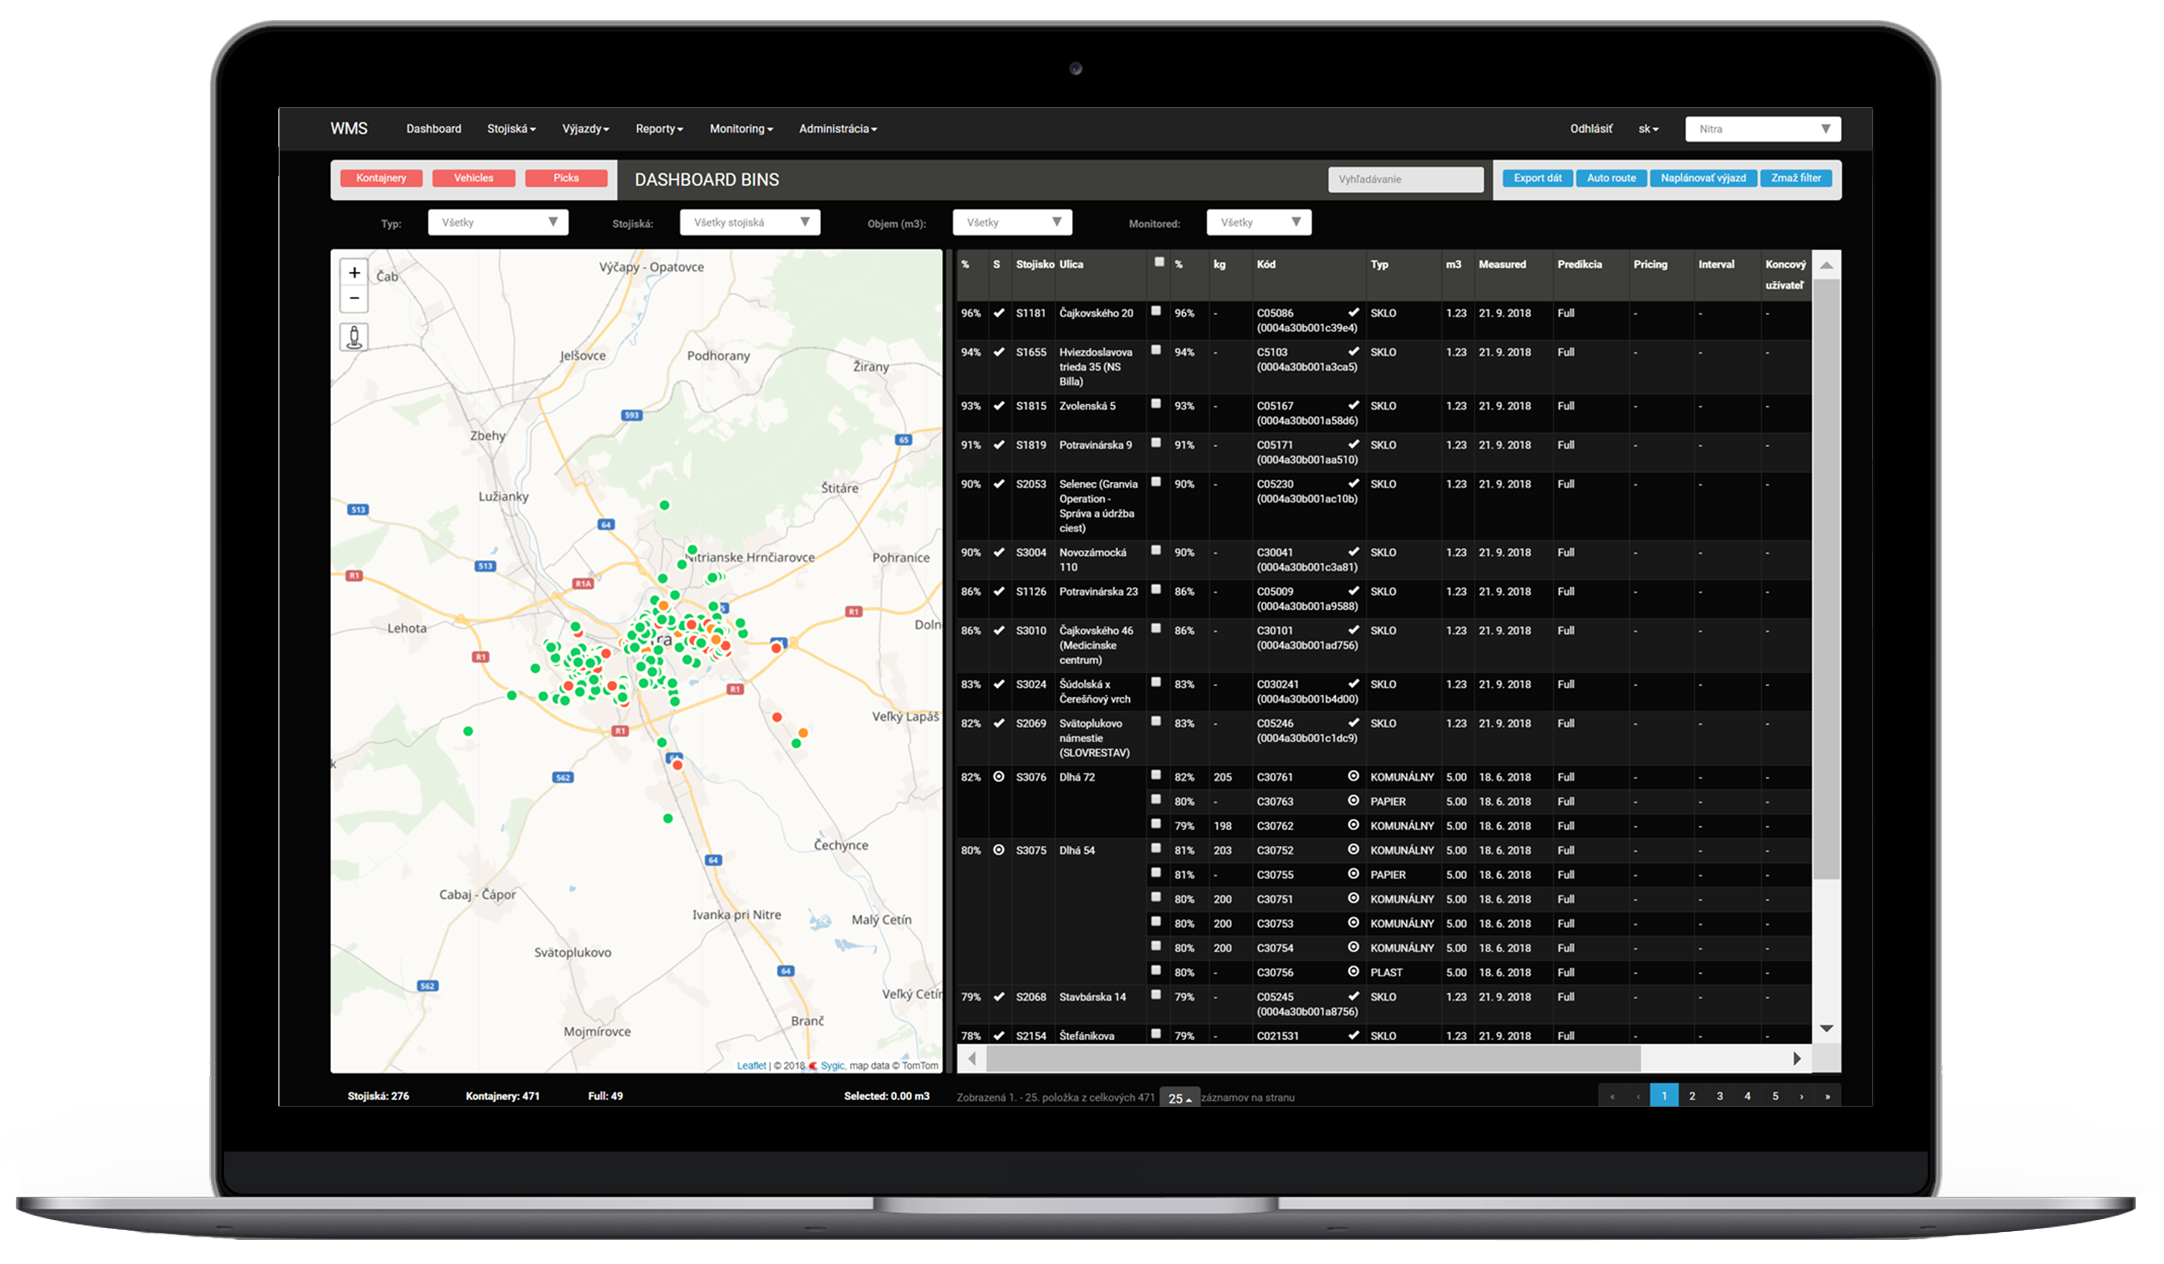This screenshot has width=2164, height=1264.
Task: Zoom out on the map
Action: (x=354, y=298)
